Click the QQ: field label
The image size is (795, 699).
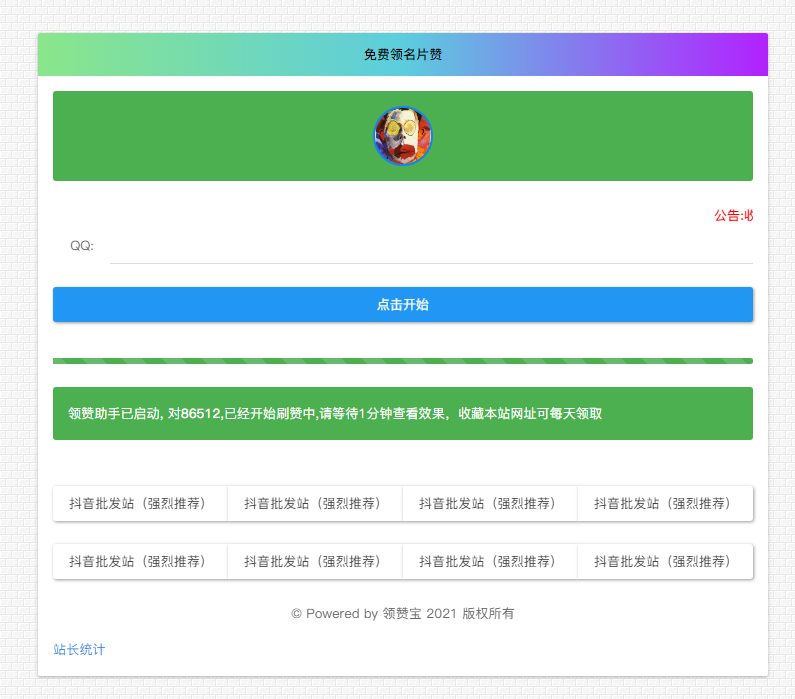tap(82, 246)
